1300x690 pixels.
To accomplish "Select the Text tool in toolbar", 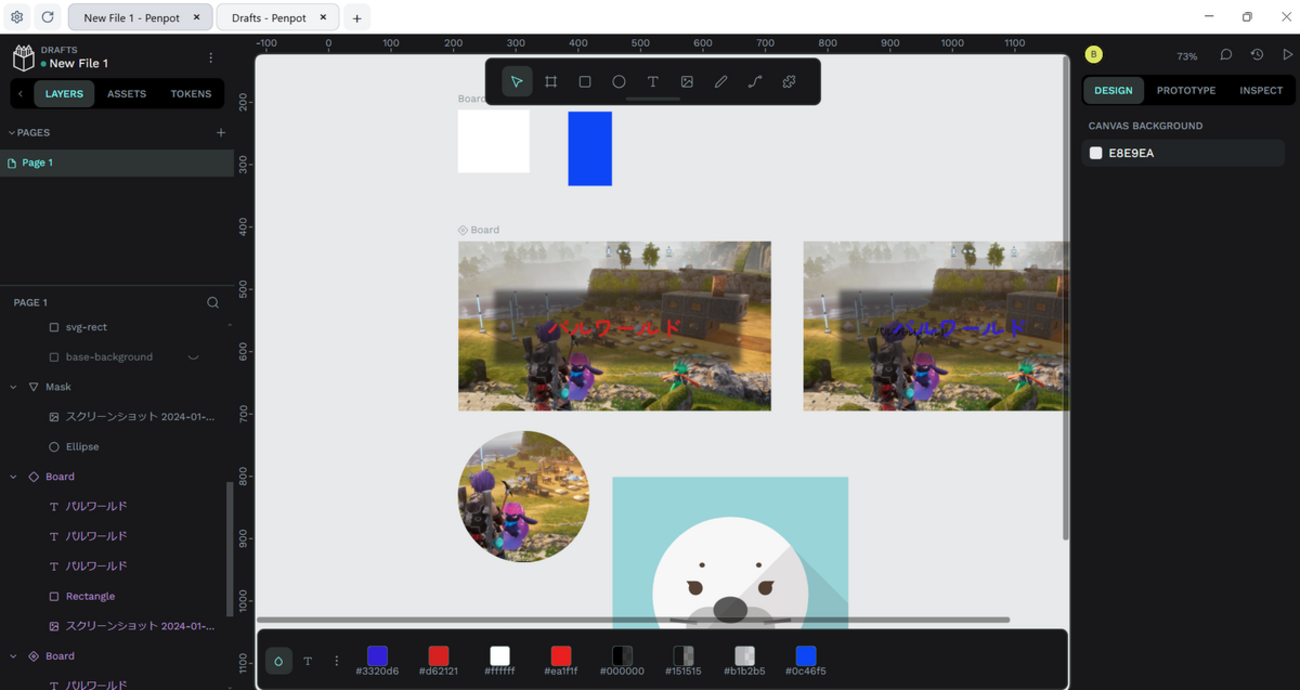I will coord(653,82).
